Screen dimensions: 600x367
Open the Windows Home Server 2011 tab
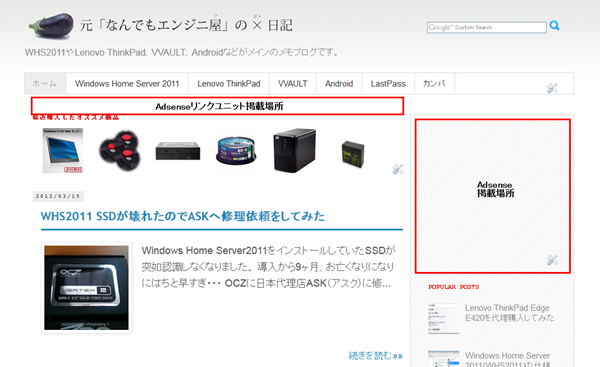(127, 83)
